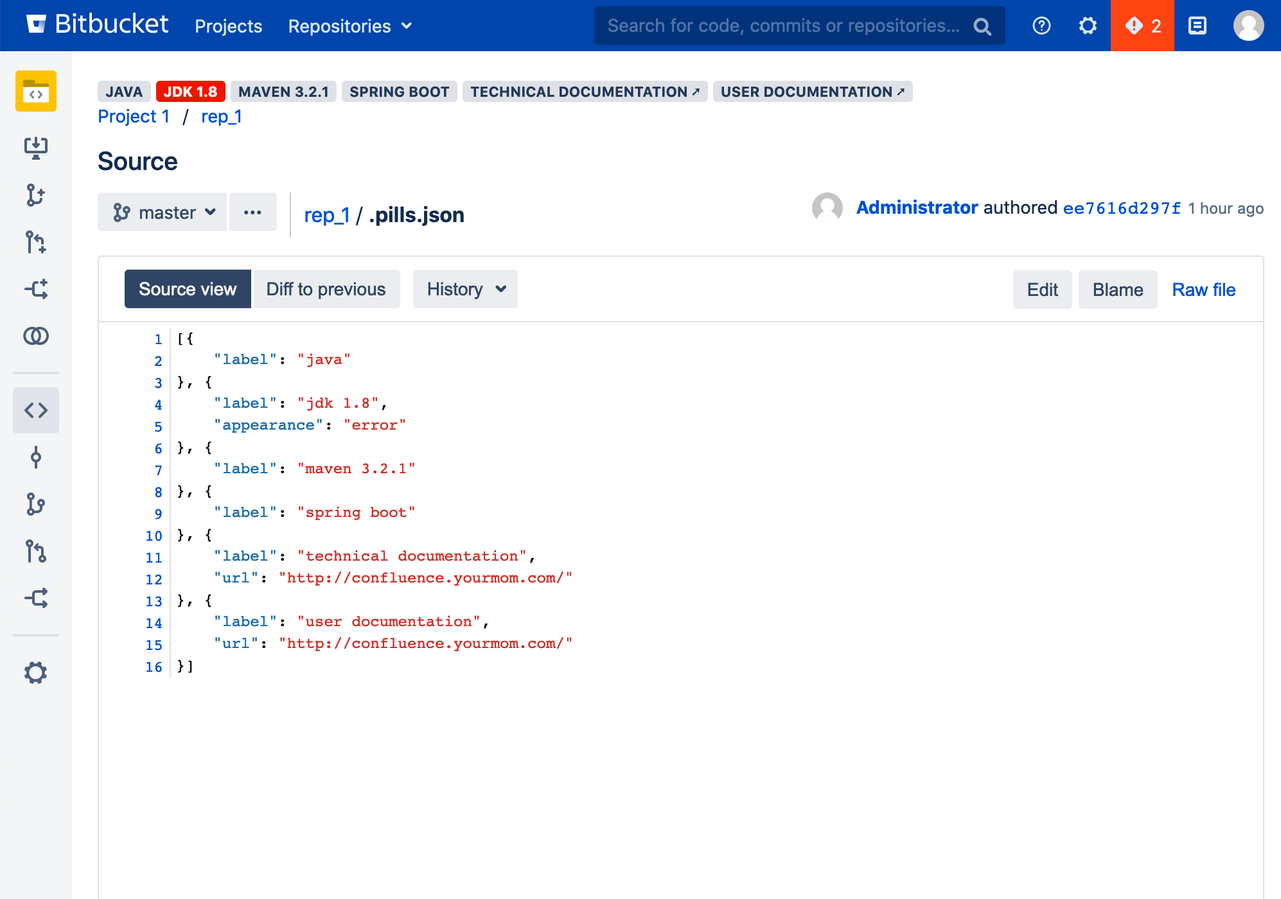The width and height of the screenshot is (1281, 899).
Task: Click the Compare overlapping circles icon
Action: click(36, 336)
